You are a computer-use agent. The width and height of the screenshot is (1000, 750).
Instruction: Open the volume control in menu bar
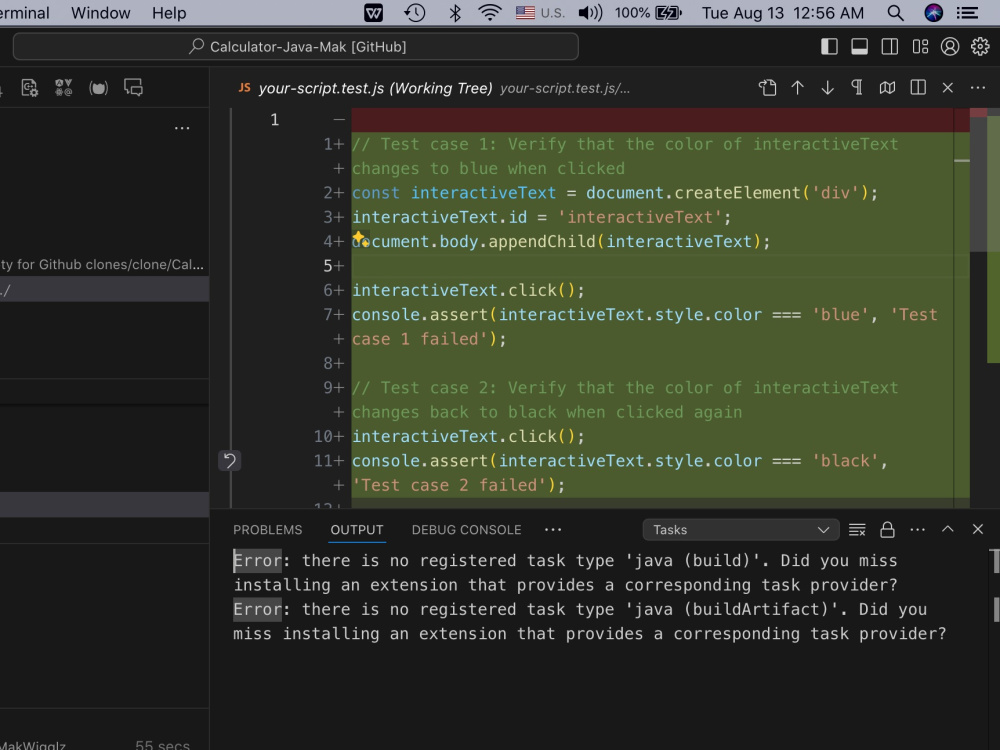(590, 13)
